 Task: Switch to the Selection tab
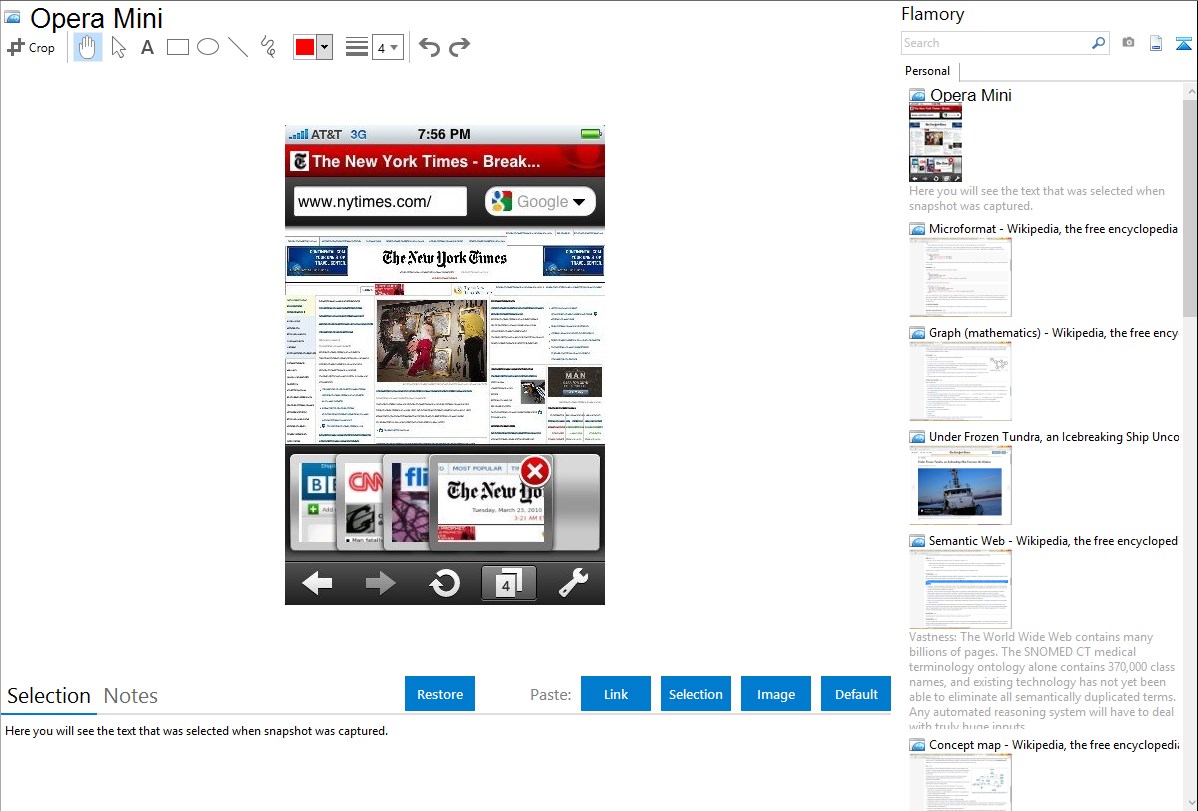point(49,696)
